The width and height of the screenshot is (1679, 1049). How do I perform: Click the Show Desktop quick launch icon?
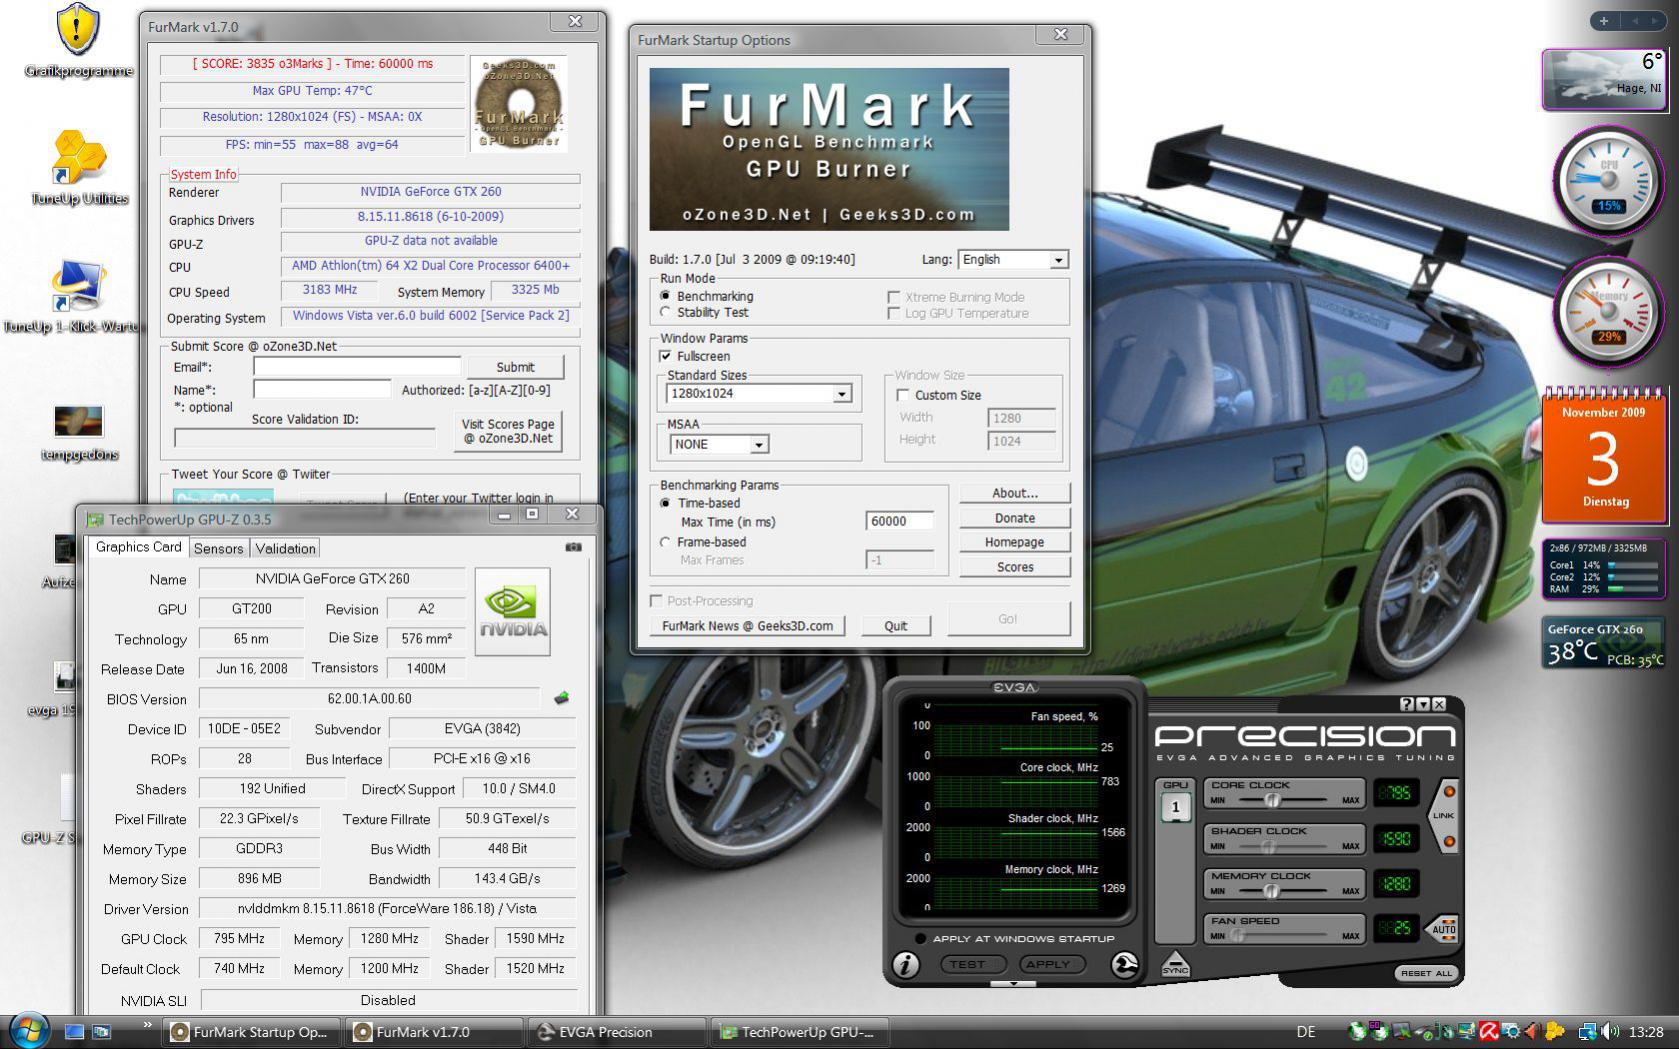coord(74,1032)
